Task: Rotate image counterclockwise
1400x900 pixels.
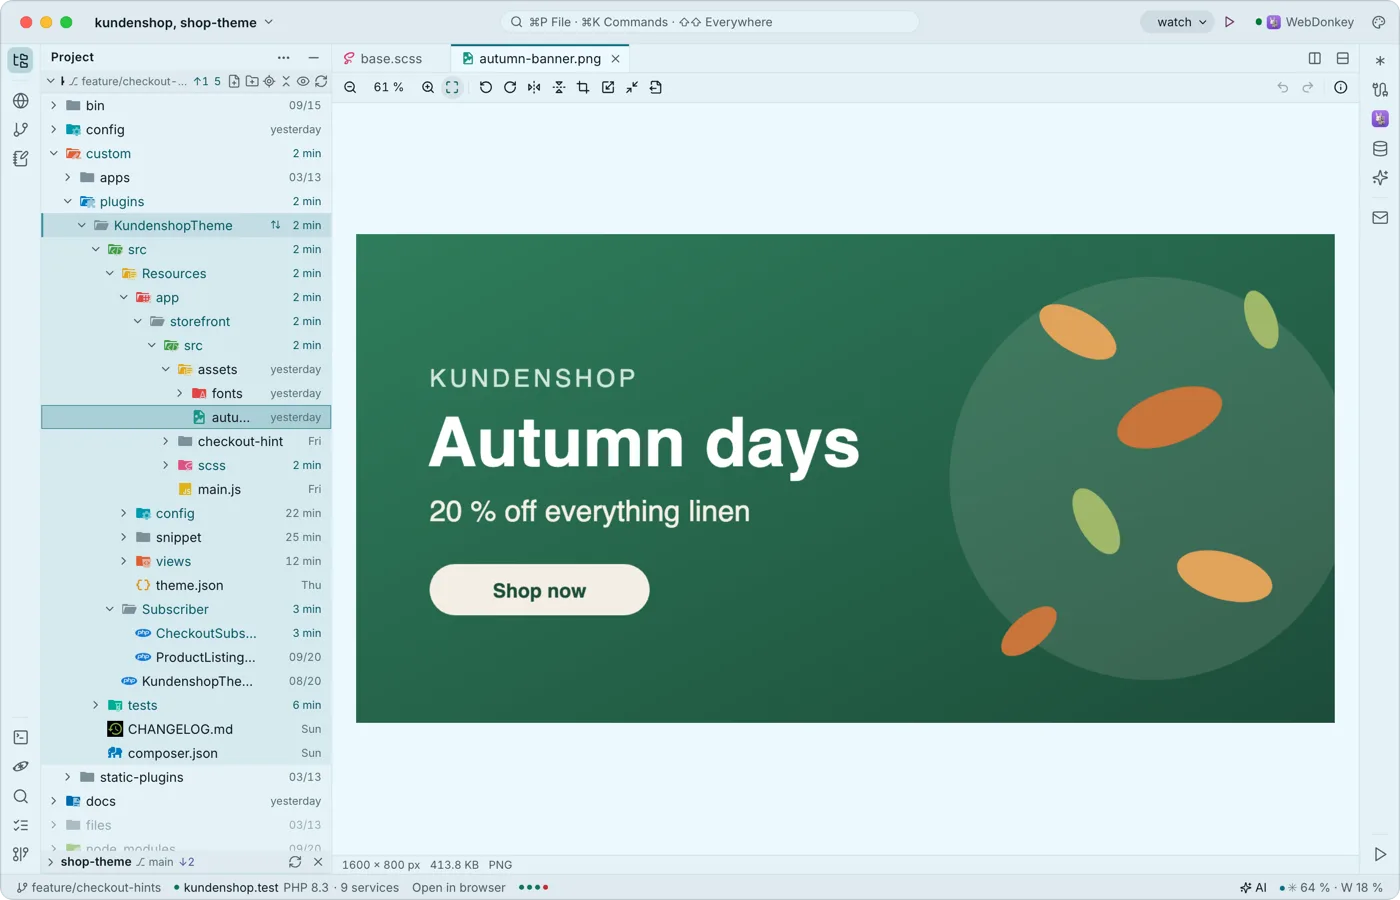Action: tap(486, 88)
